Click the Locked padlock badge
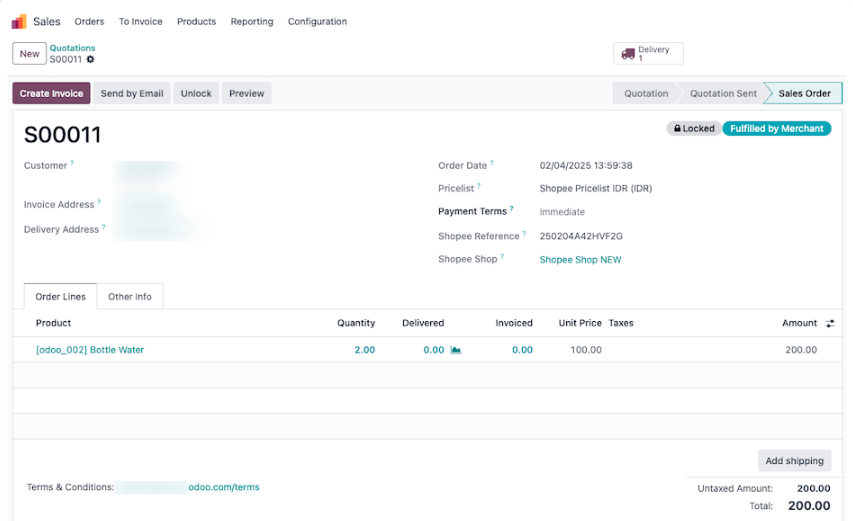 pos(694,128)
